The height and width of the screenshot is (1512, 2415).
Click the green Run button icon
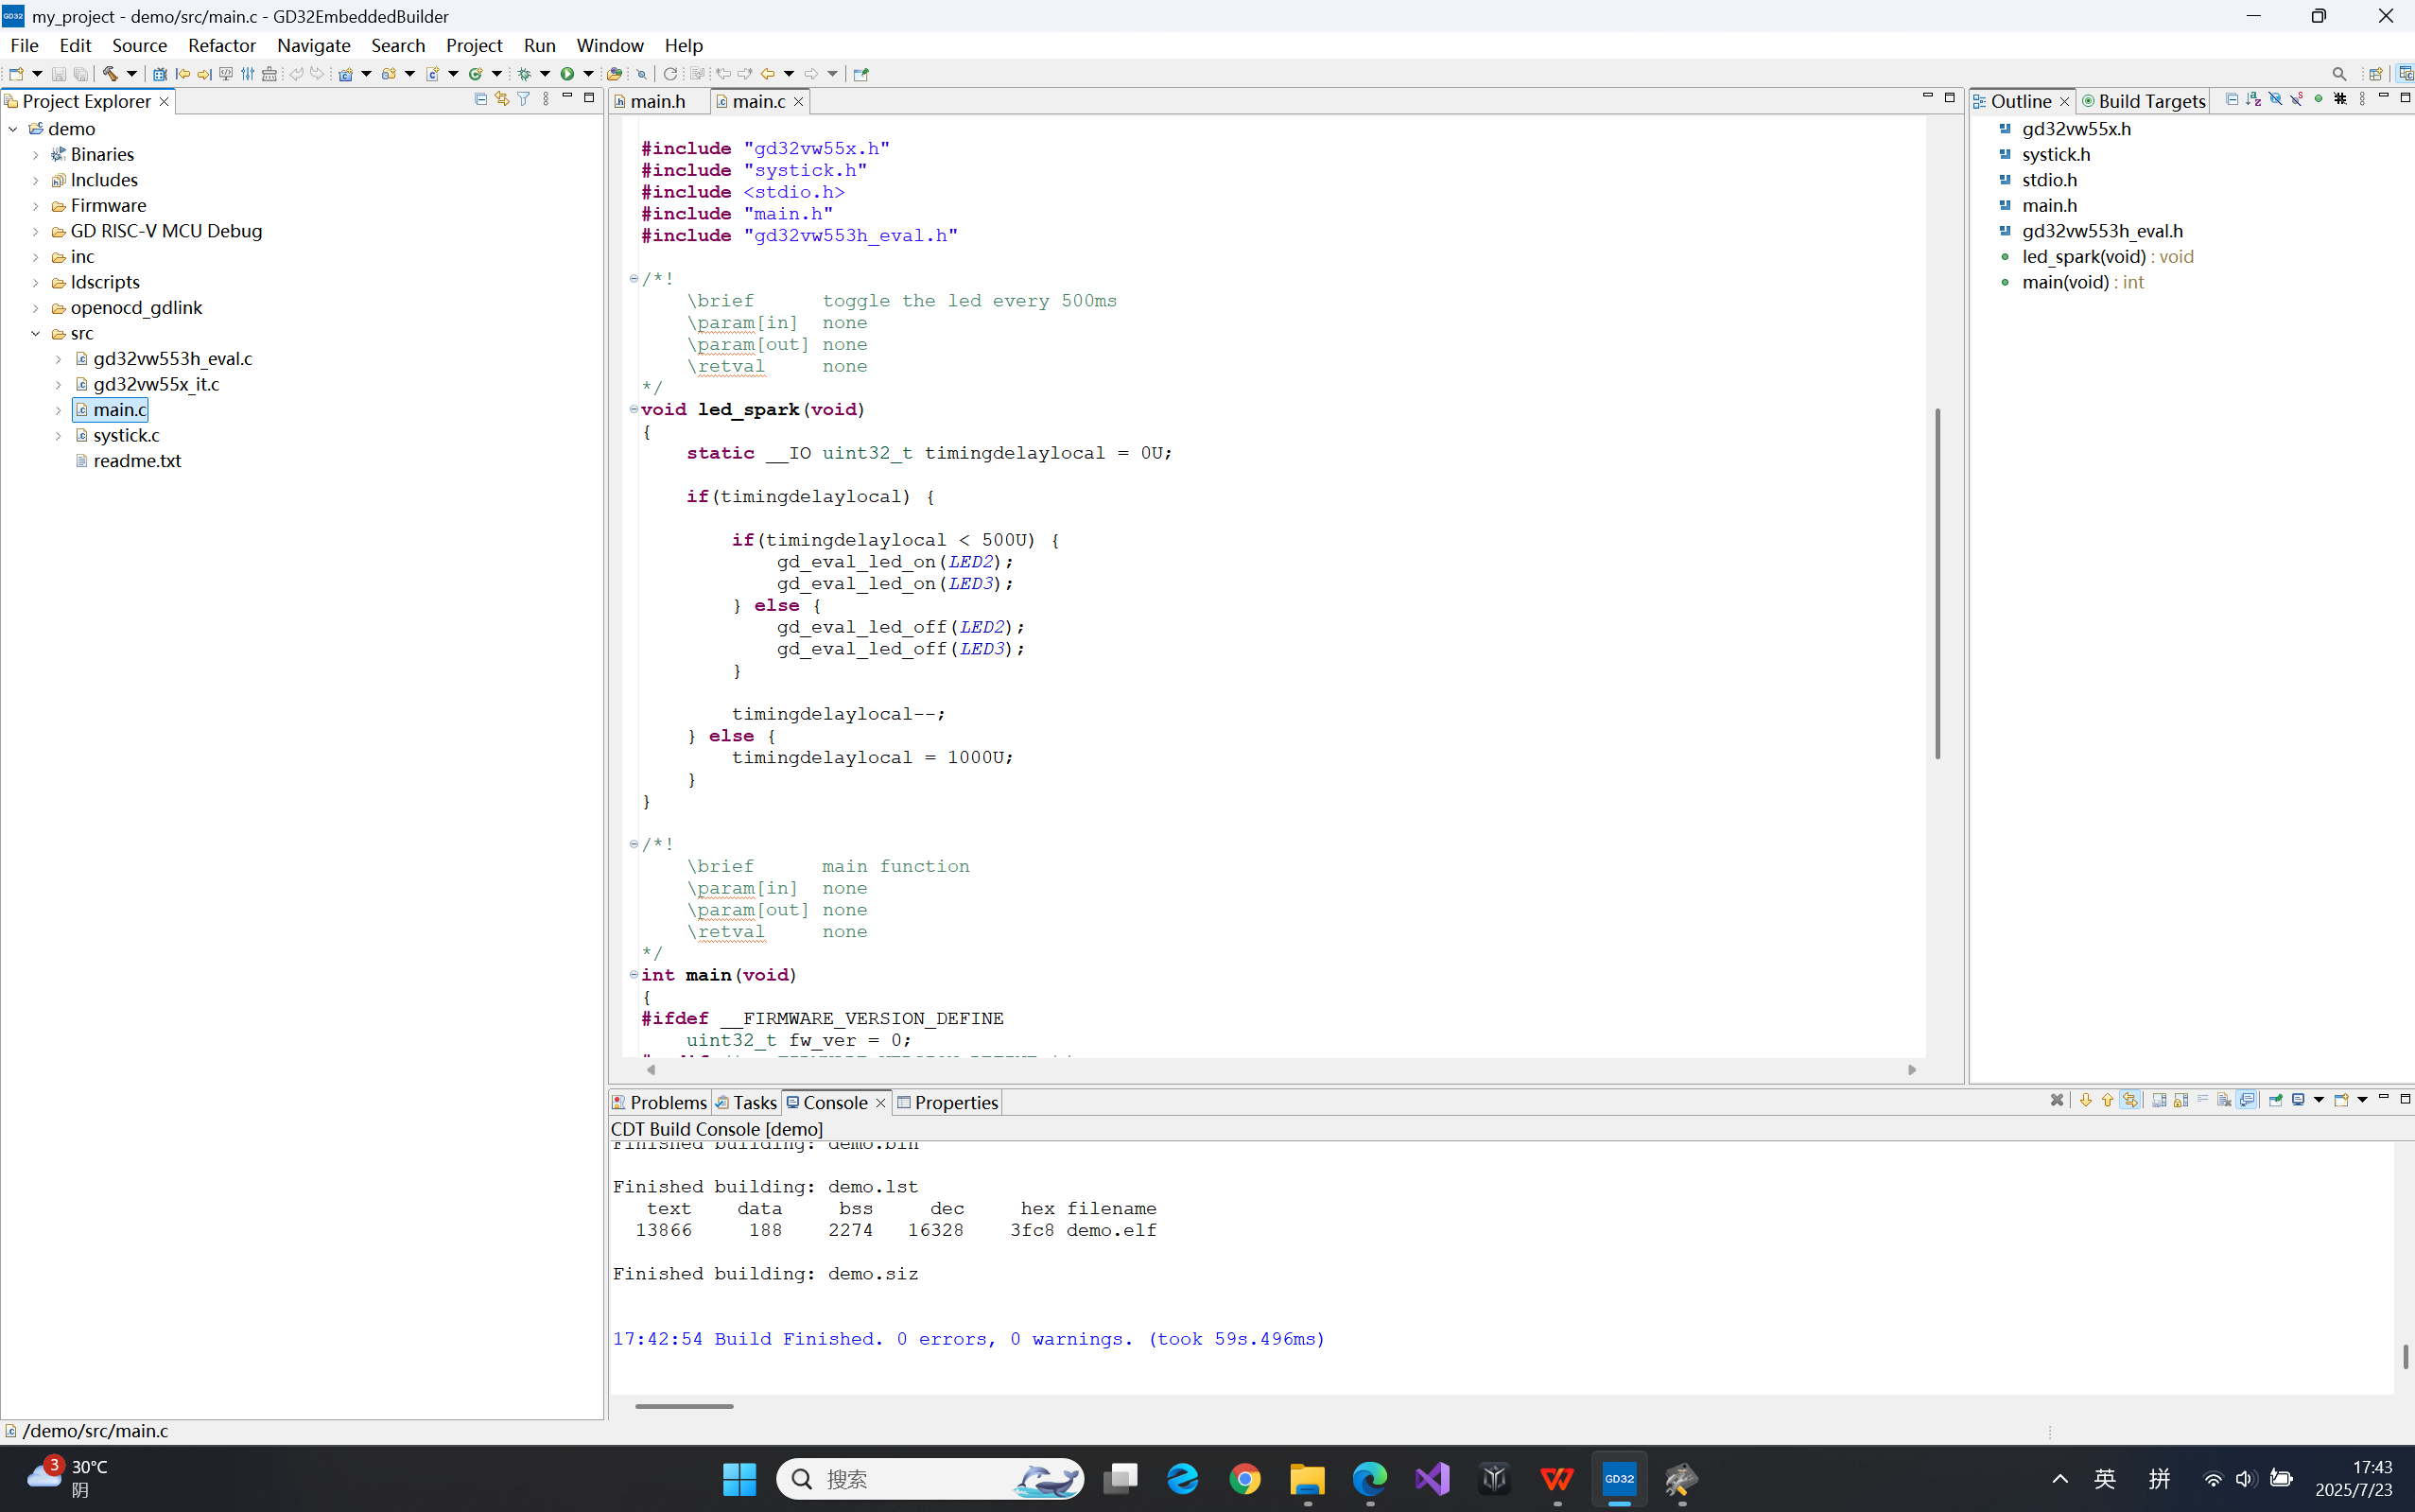point(567,74)
